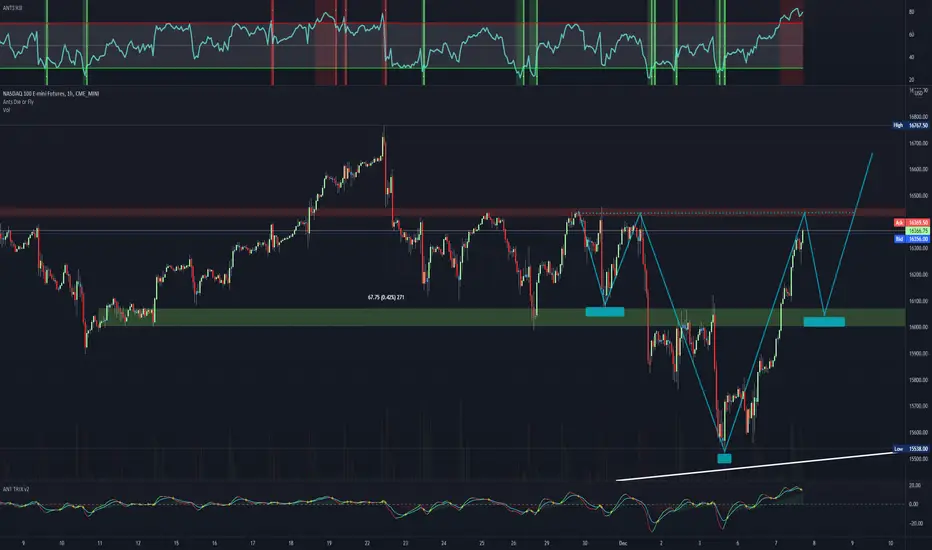The height and width of the screenshot is (550, 932).
Task: Click the 16500.00 price axis label
Action: pyautogui.click(x=918, y=196)
